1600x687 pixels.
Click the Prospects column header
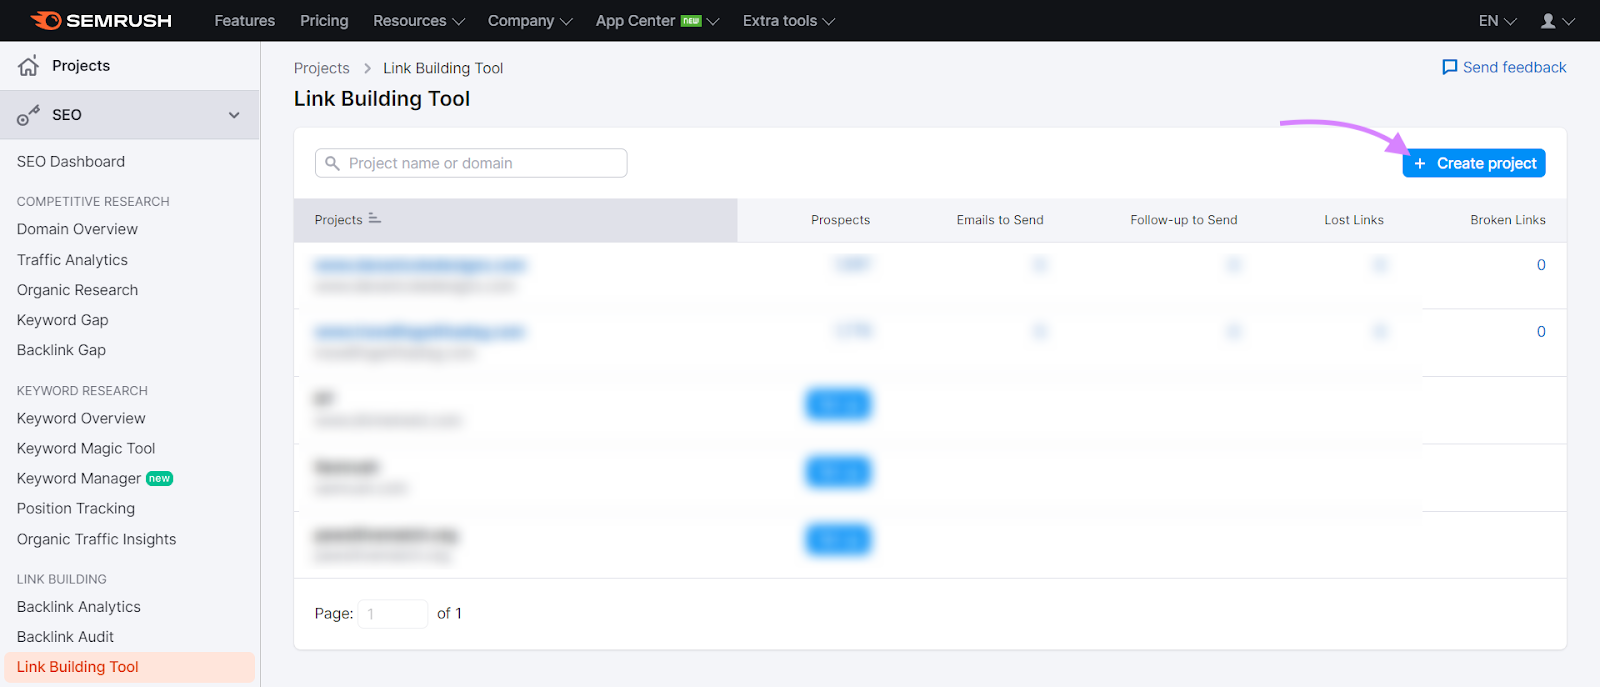[x=840, y=220]
